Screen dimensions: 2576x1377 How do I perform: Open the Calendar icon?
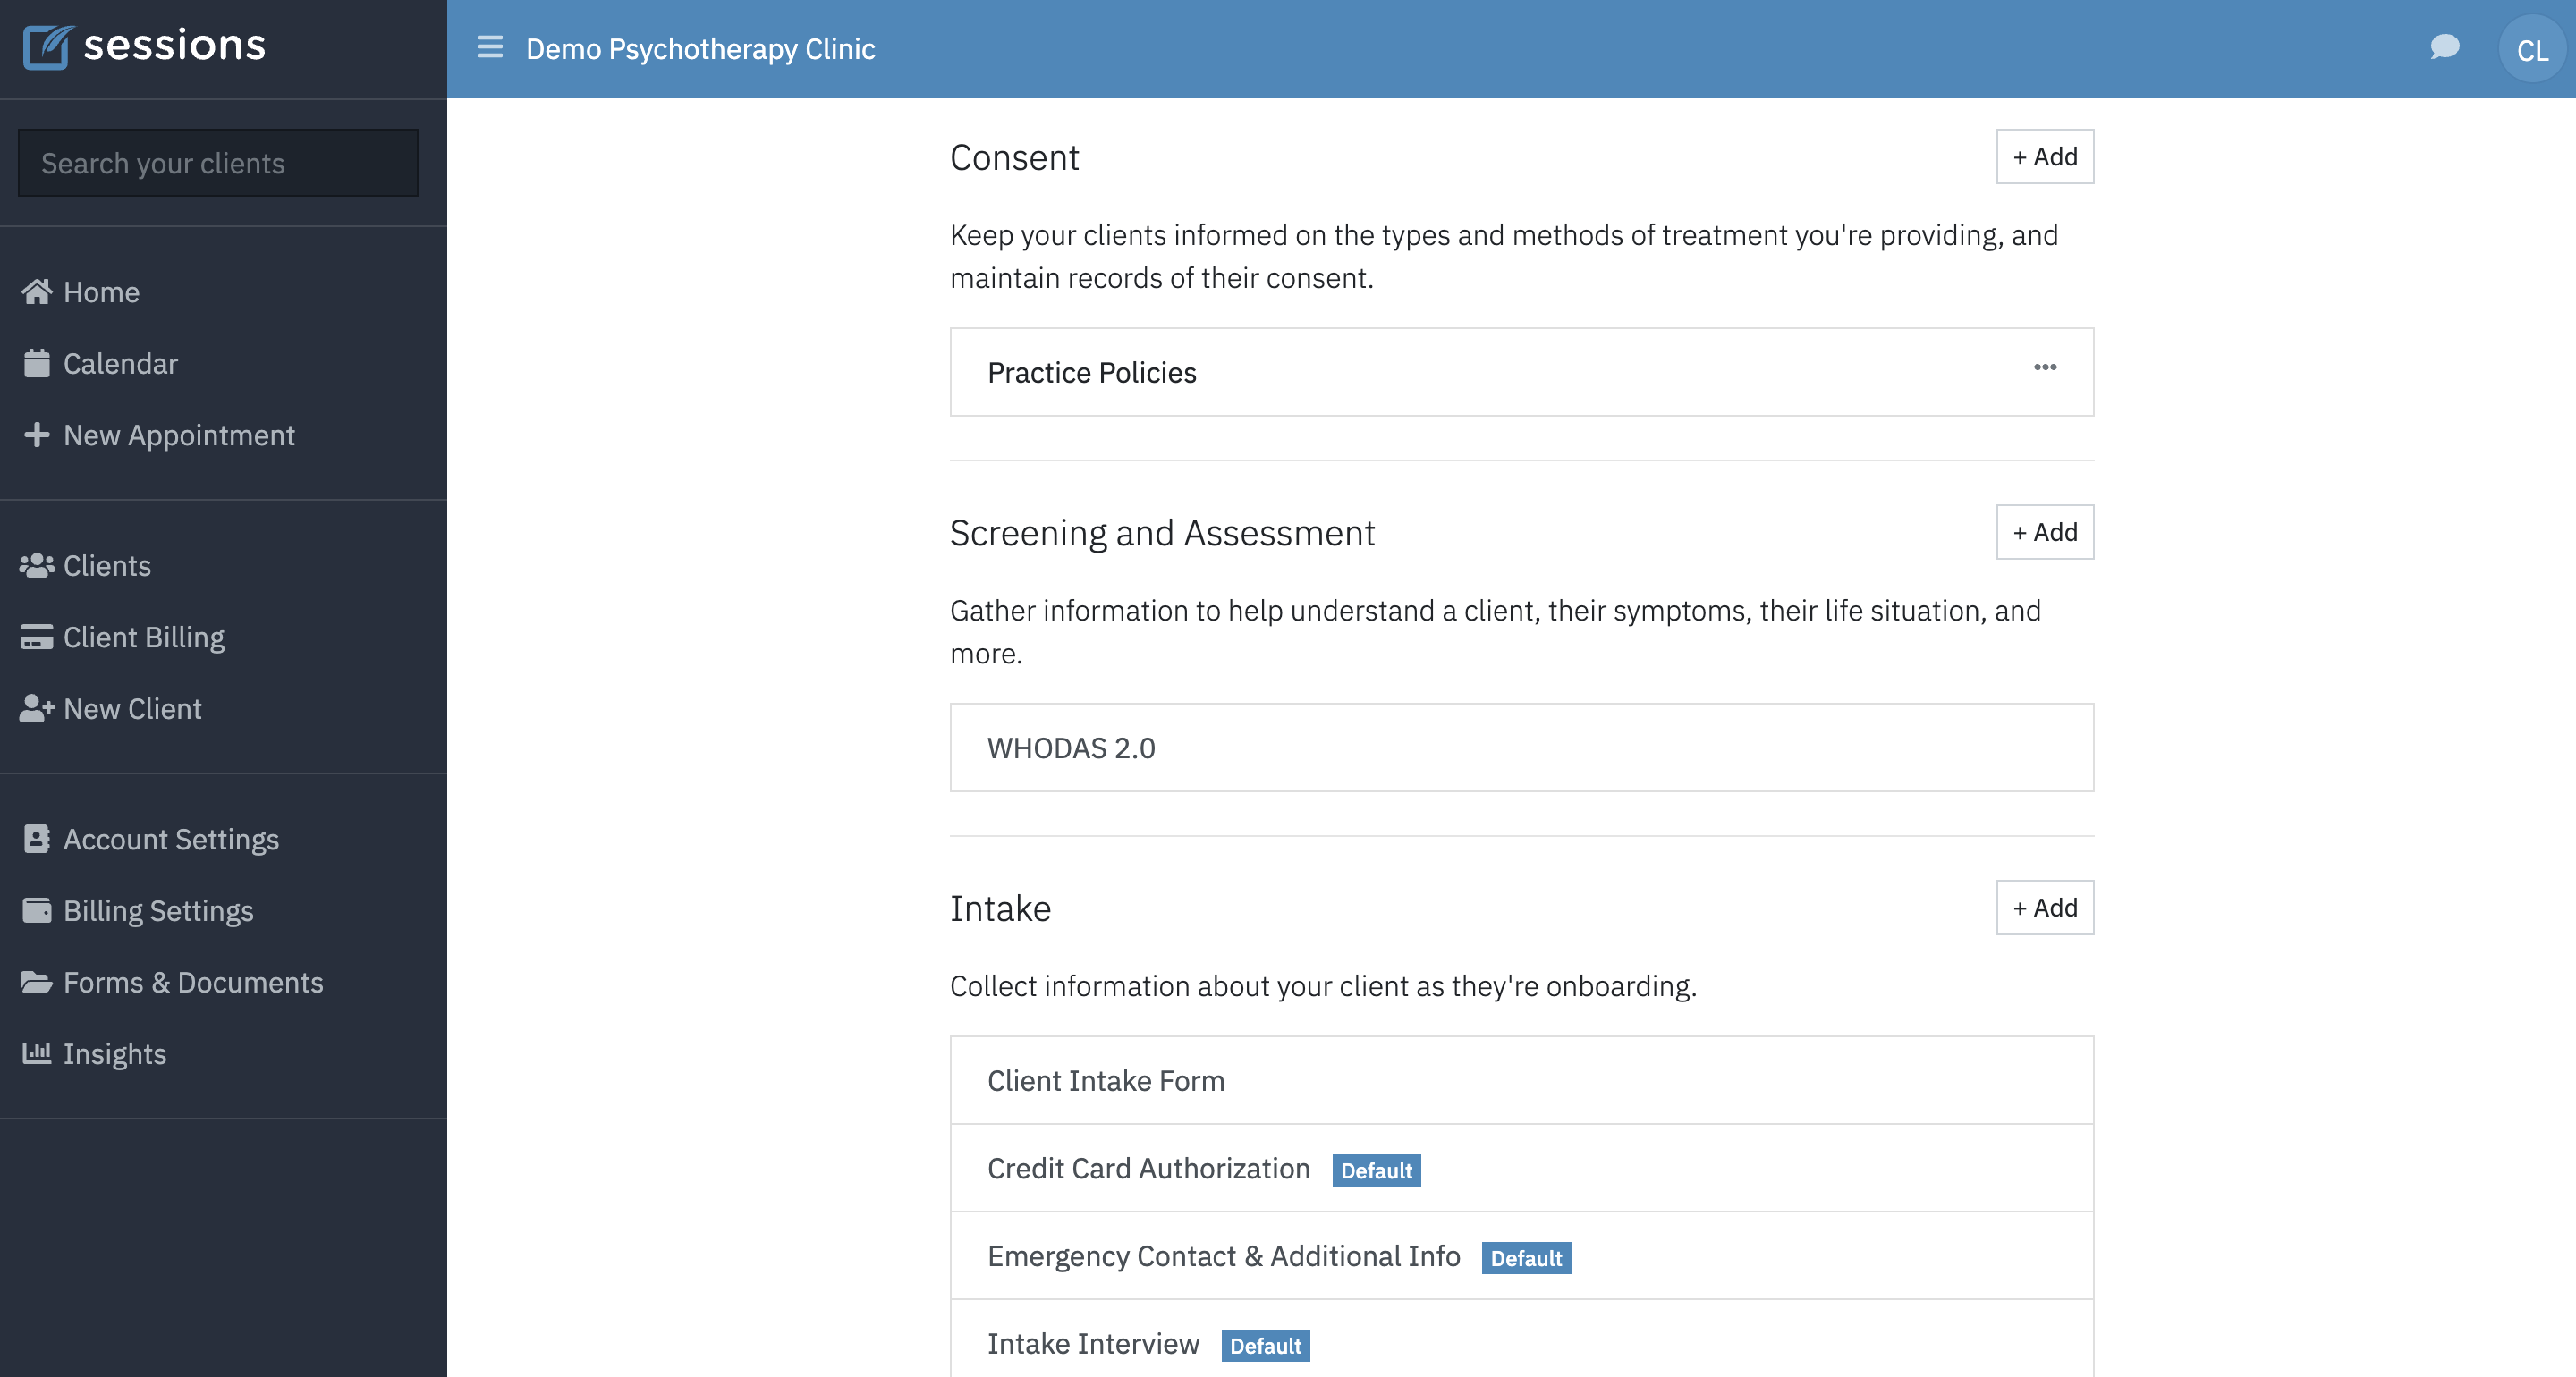pos(38,363)
